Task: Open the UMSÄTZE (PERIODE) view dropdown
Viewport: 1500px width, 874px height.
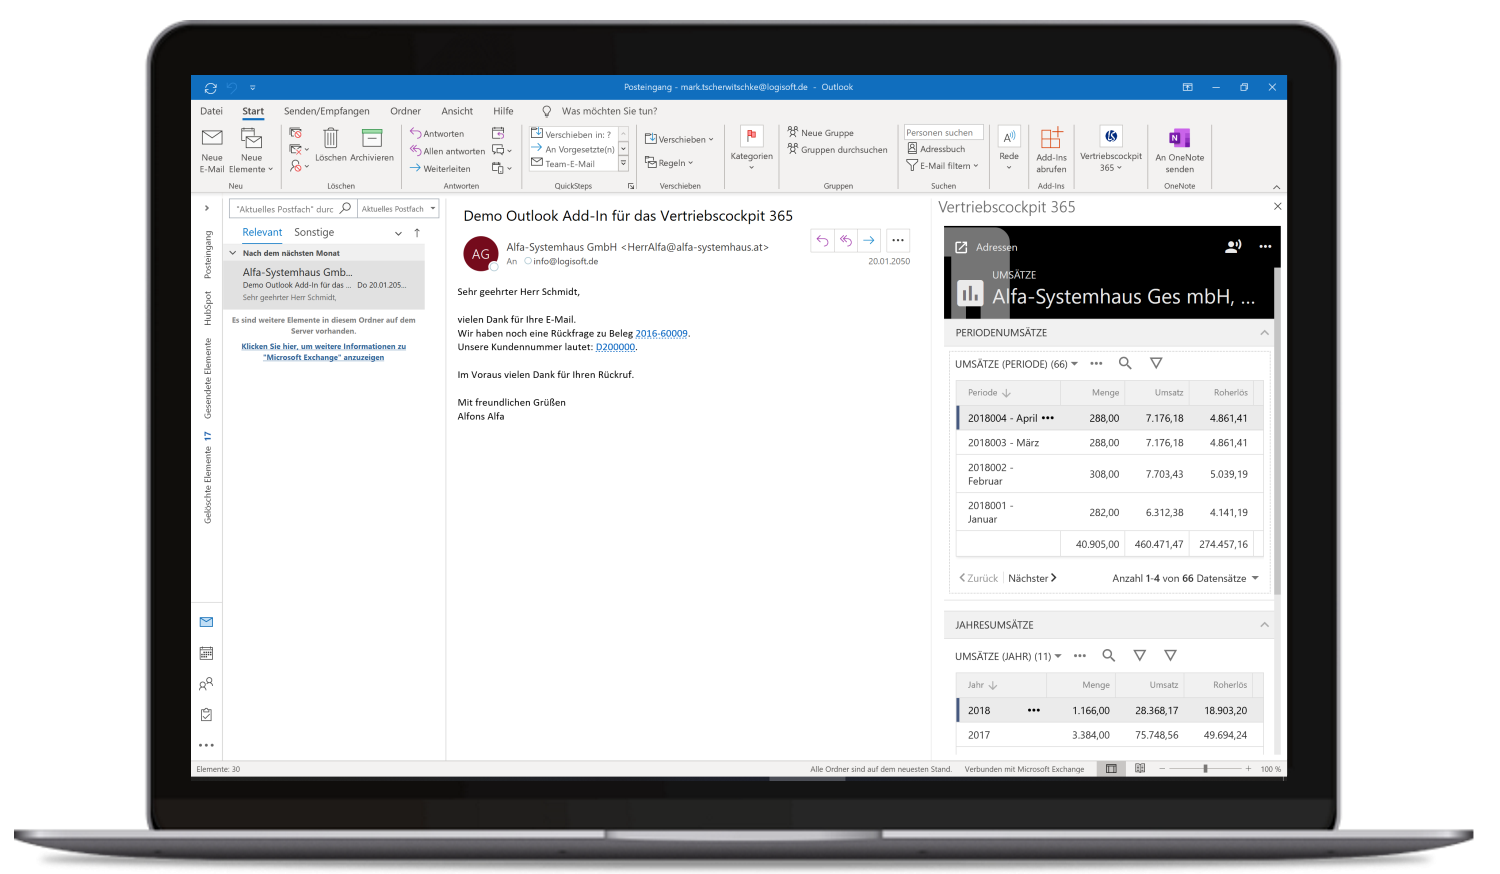Action: click(x=1016, y=364)
